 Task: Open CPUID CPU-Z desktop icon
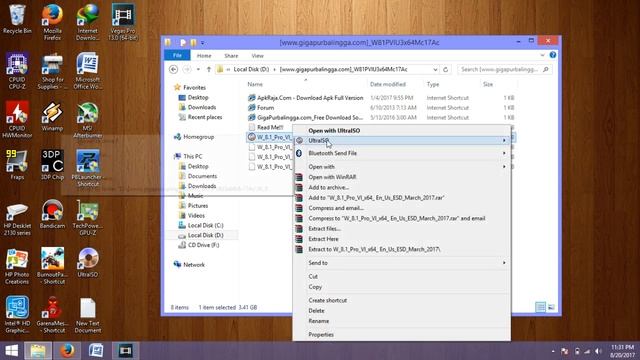tap(17, 71)
